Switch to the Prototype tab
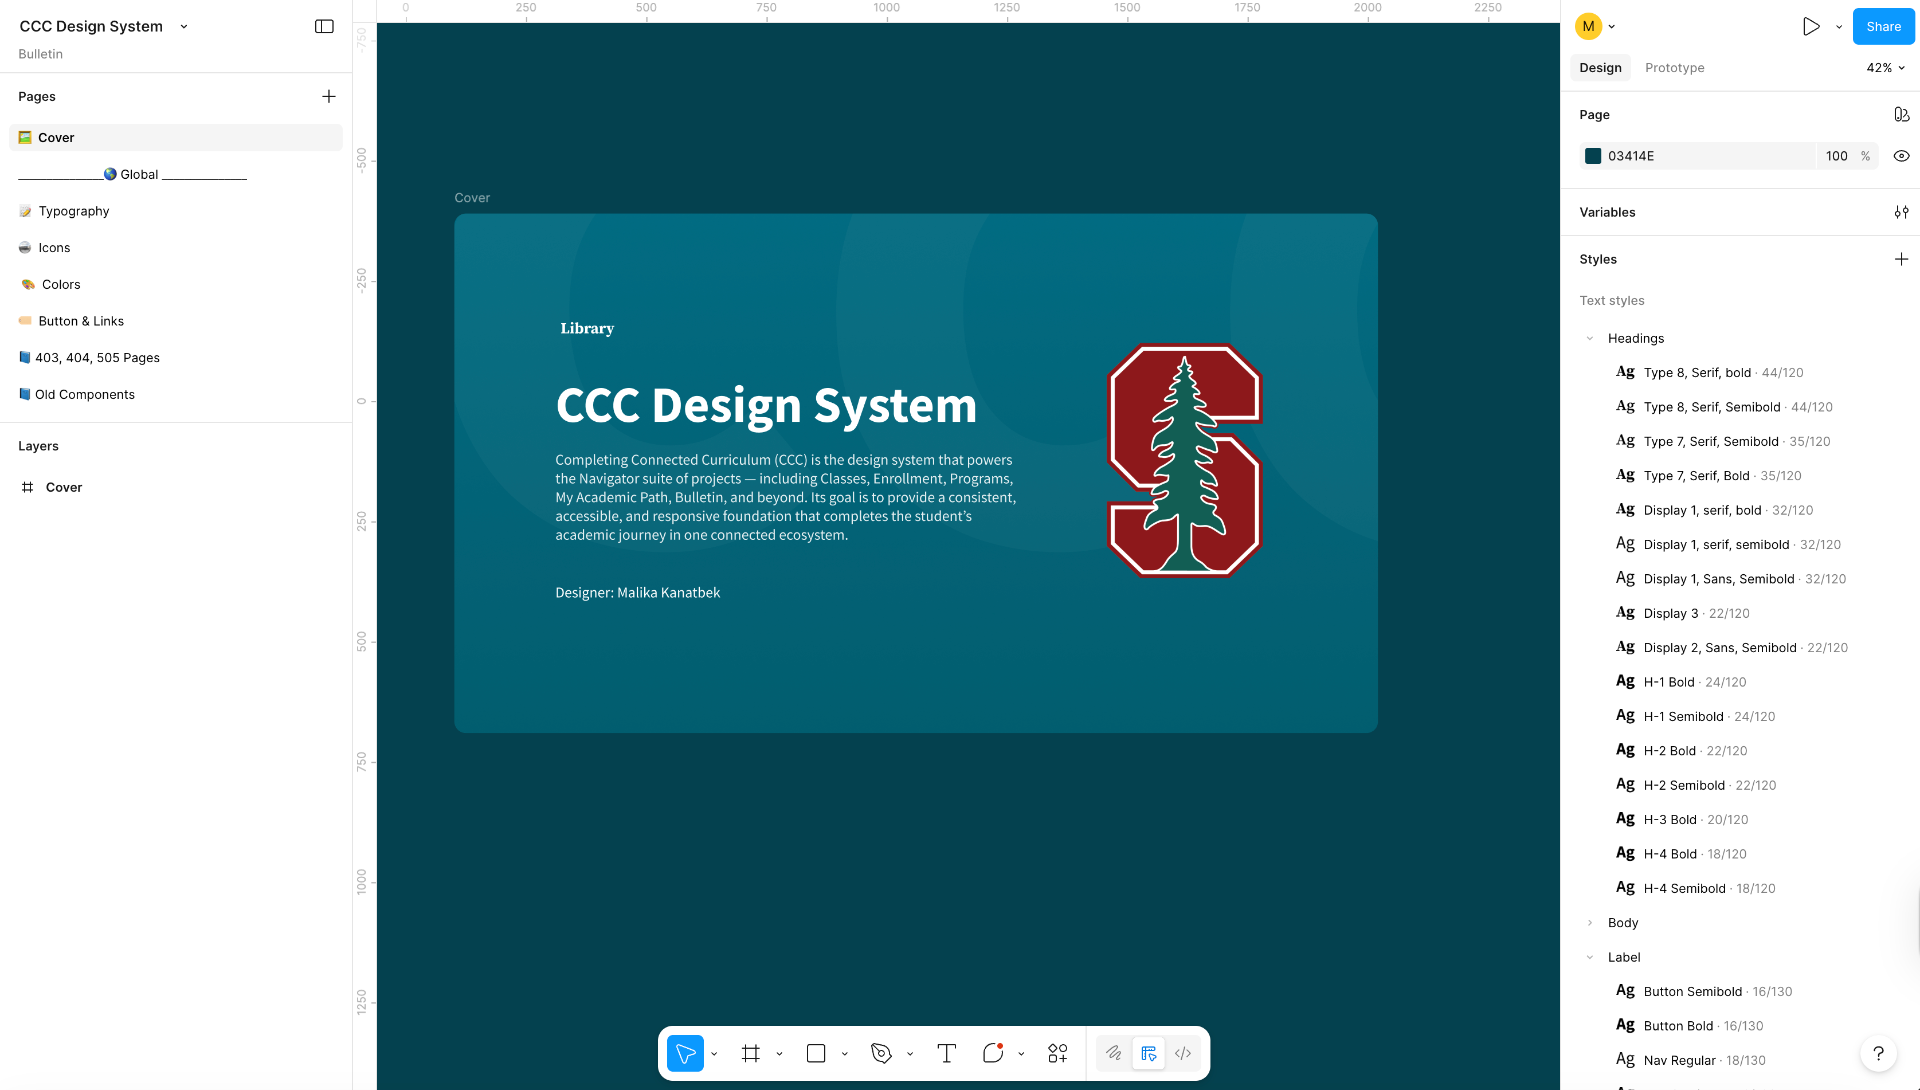Screen dimensions: 1920x1090 click(x=1674, y=68)
